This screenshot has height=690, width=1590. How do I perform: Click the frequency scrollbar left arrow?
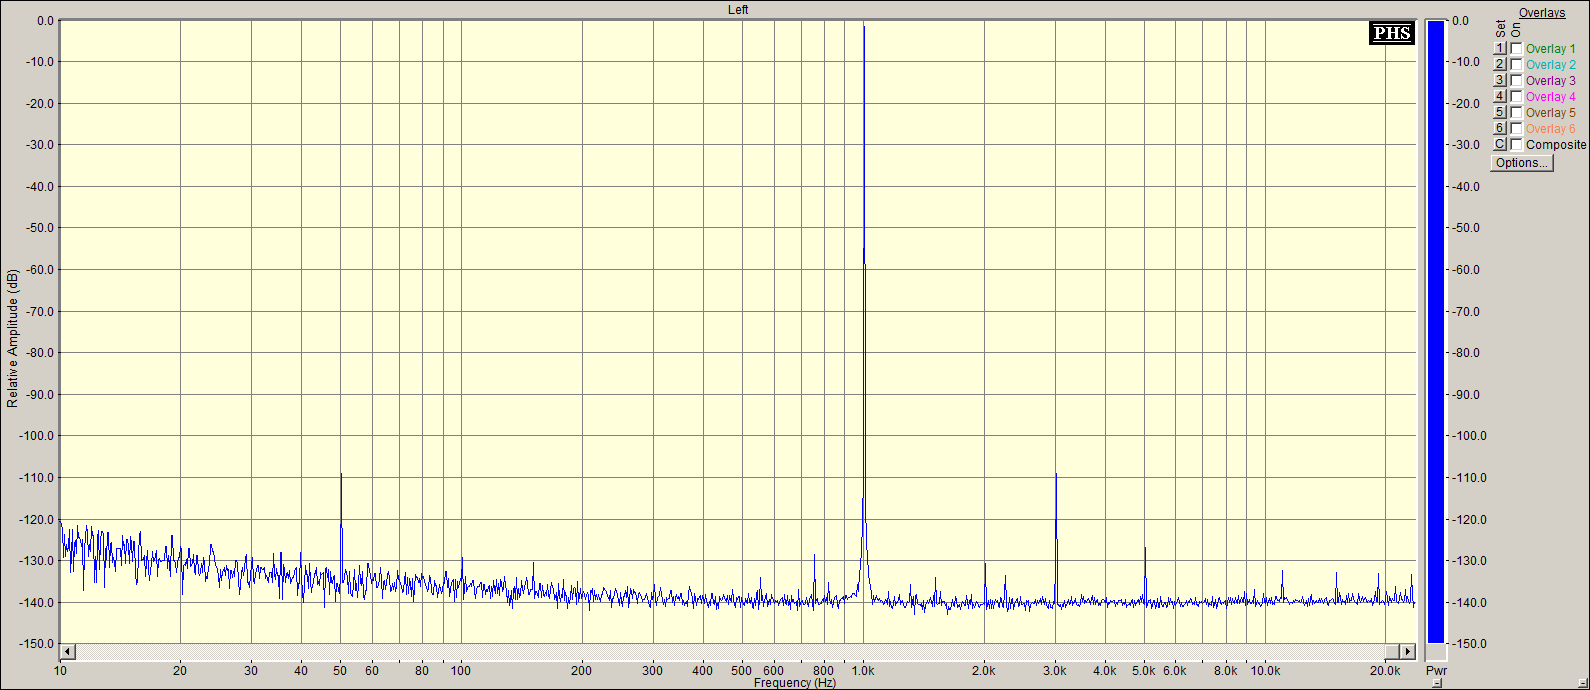tap(67, 652)
